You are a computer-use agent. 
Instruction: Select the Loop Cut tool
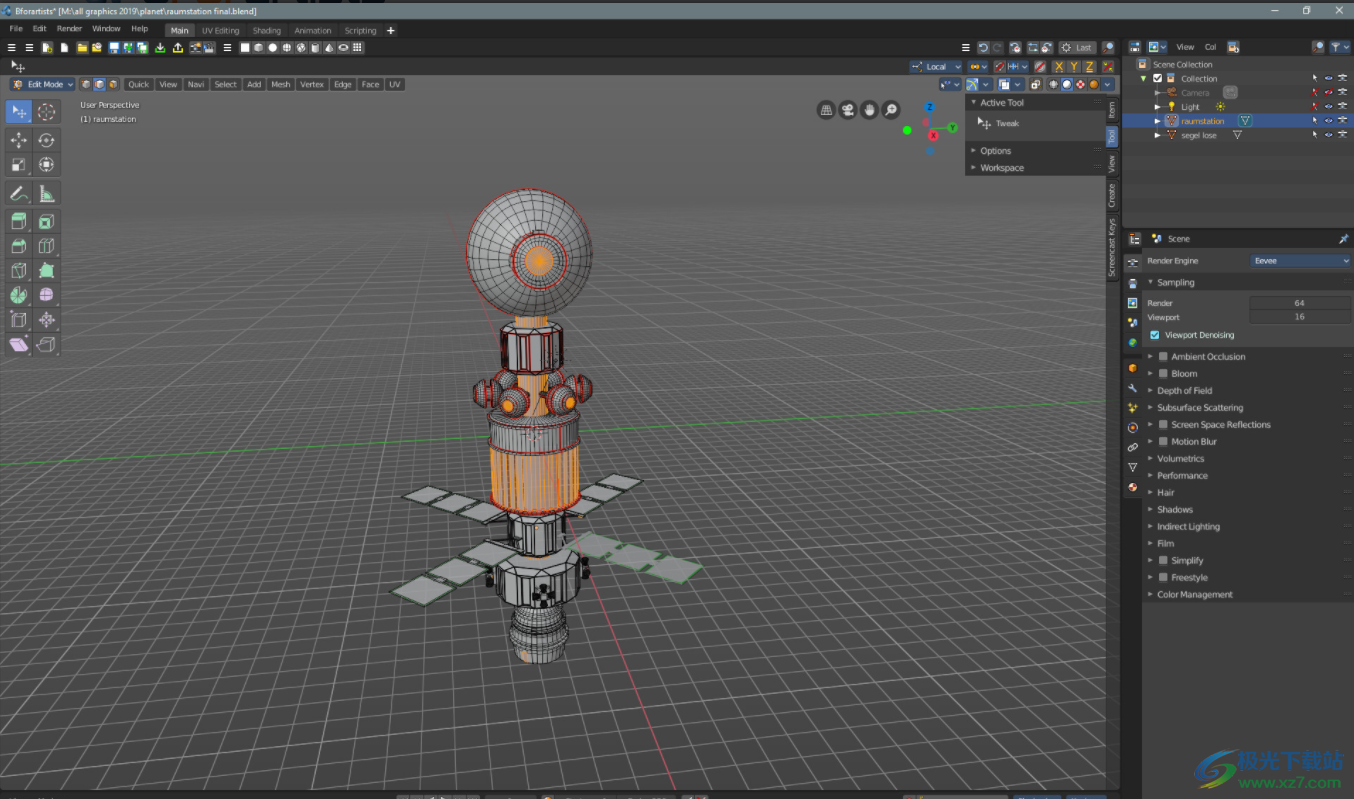46,246
